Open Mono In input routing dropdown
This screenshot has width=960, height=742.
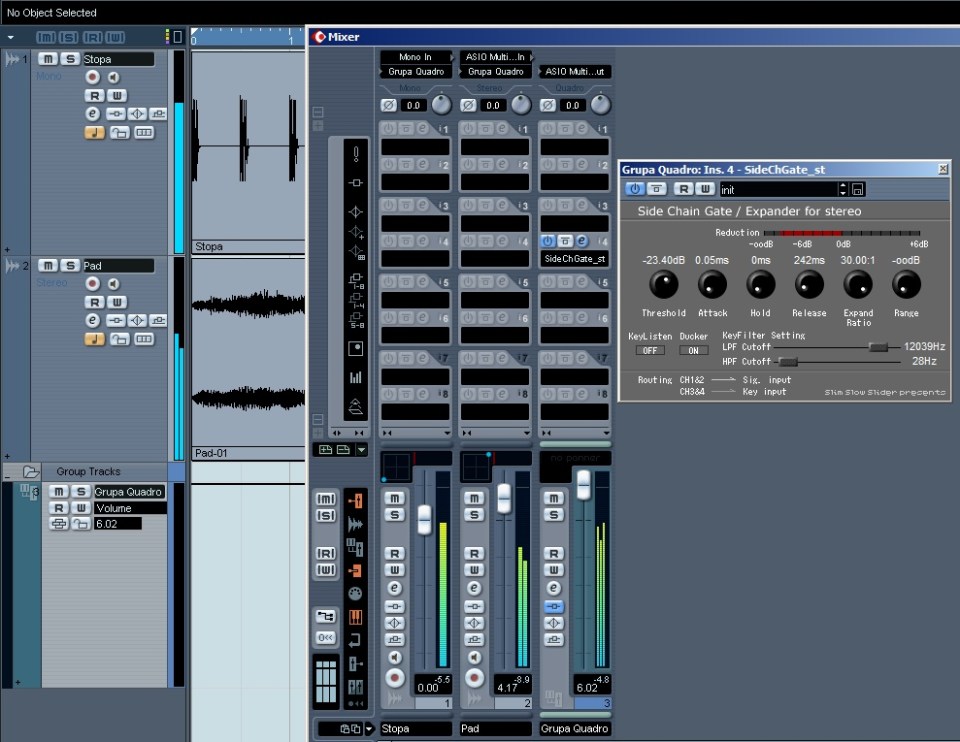(x=415, y=57)
